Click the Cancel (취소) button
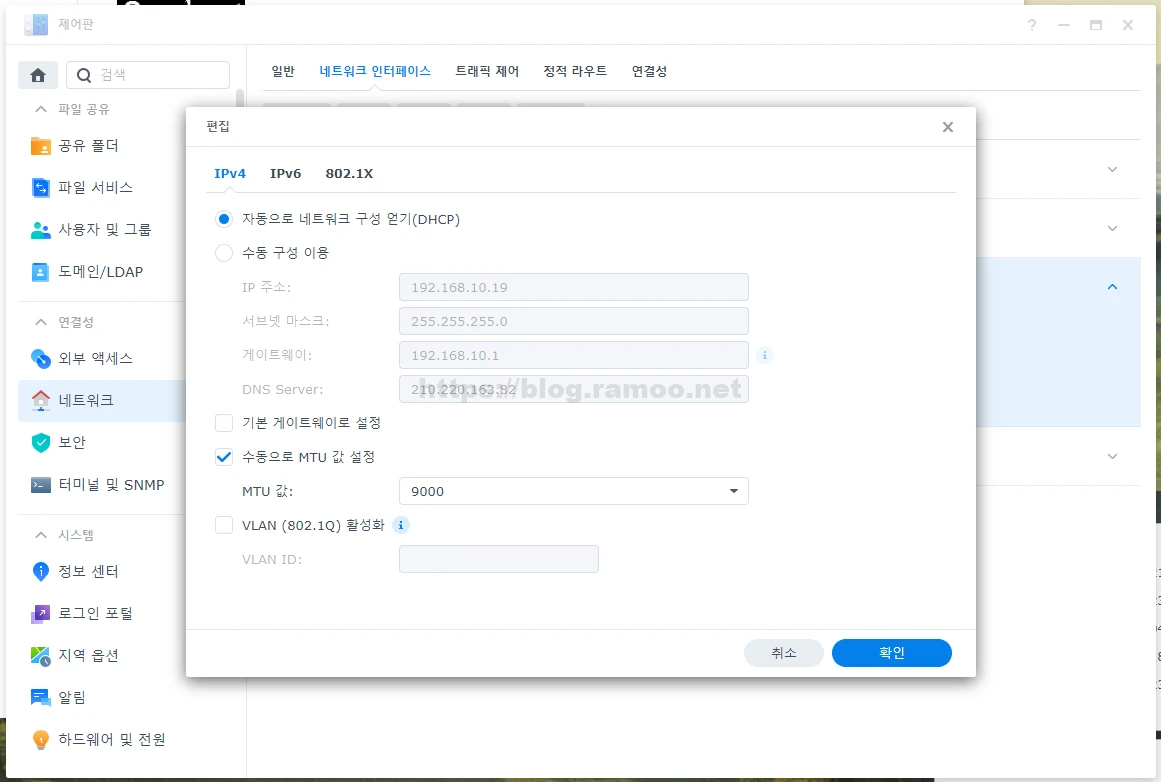Viewport: 1161px width, 782px height. [783, 653]
